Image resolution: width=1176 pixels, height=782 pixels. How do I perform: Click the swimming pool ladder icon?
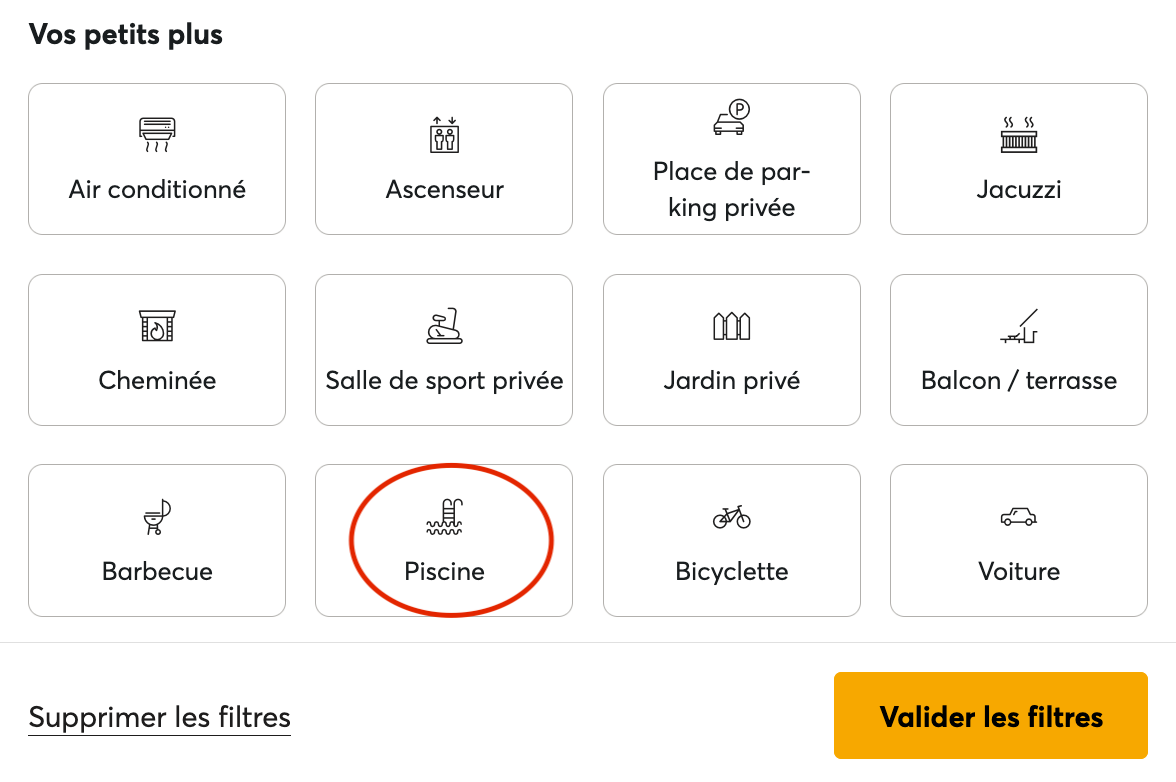pyautogui.click(x=444, y=517)
